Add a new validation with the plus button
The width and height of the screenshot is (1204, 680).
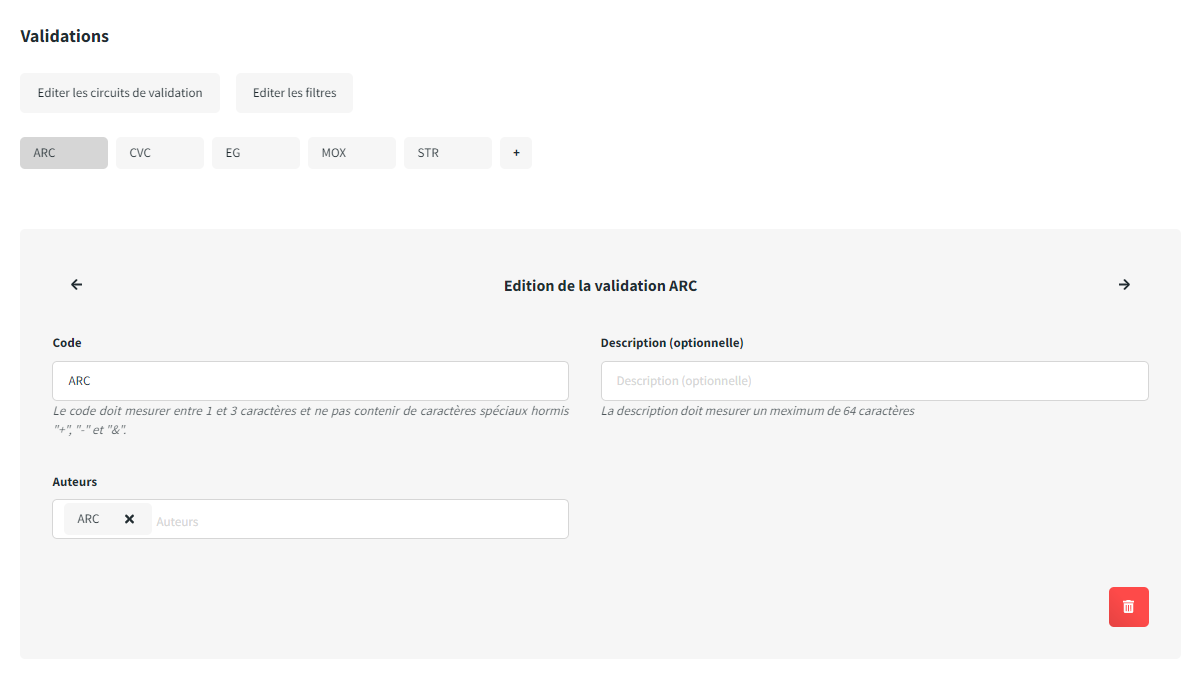(516, 153)
